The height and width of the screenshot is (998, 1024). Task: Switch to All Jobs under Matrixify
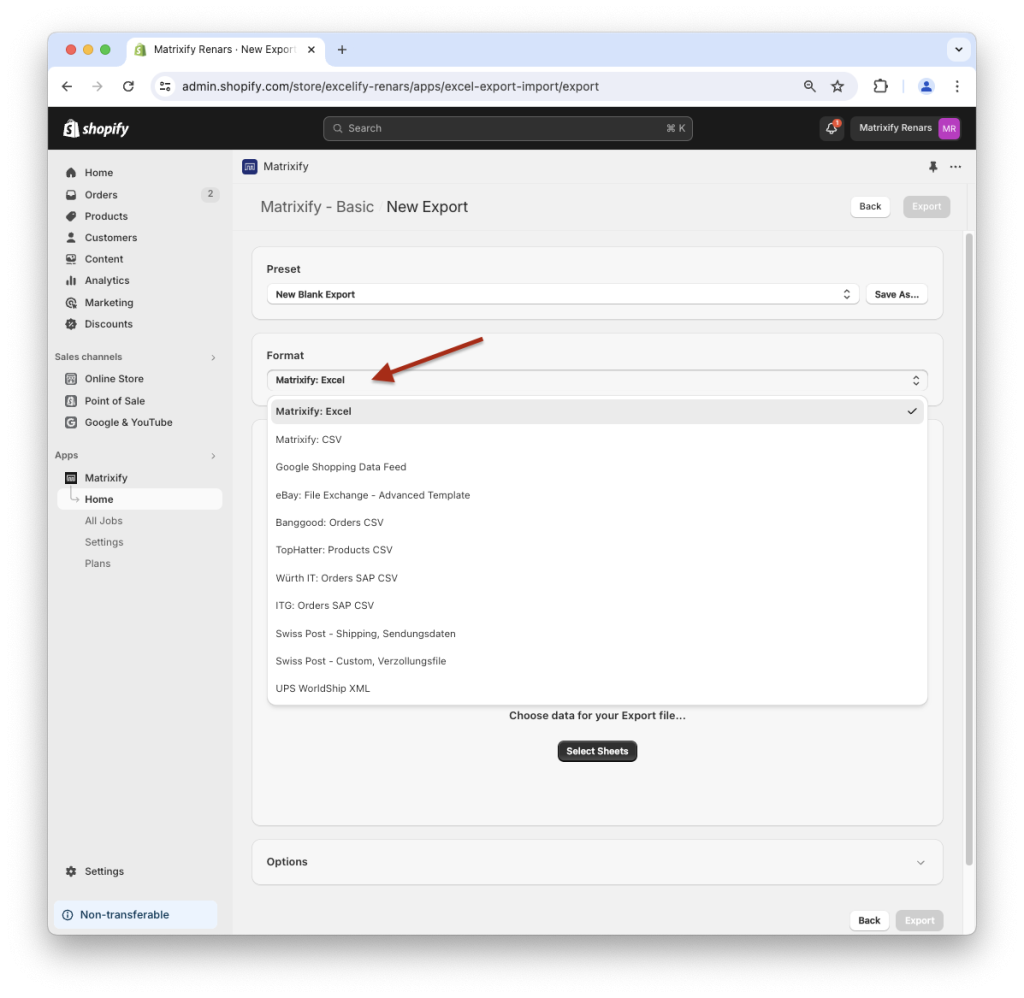tap(103, 520)
